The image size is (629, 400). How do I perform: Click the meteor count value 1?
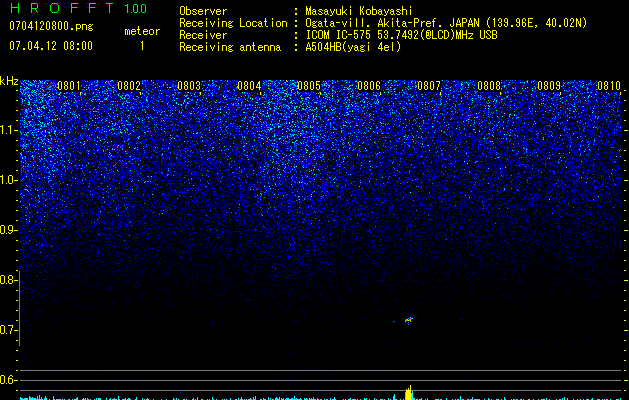(142, 46)
